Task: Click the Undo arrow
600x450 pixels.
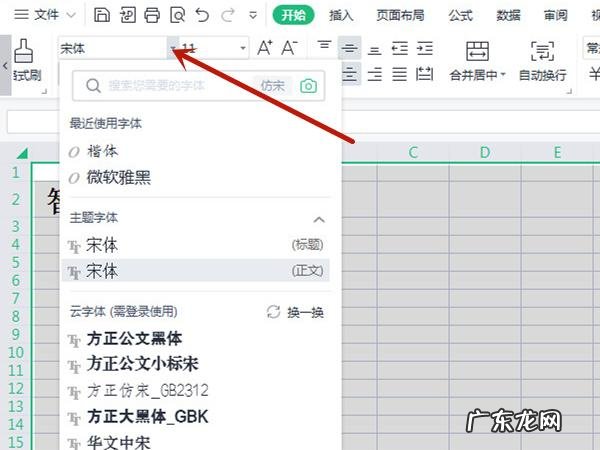Action: [202, 15]
